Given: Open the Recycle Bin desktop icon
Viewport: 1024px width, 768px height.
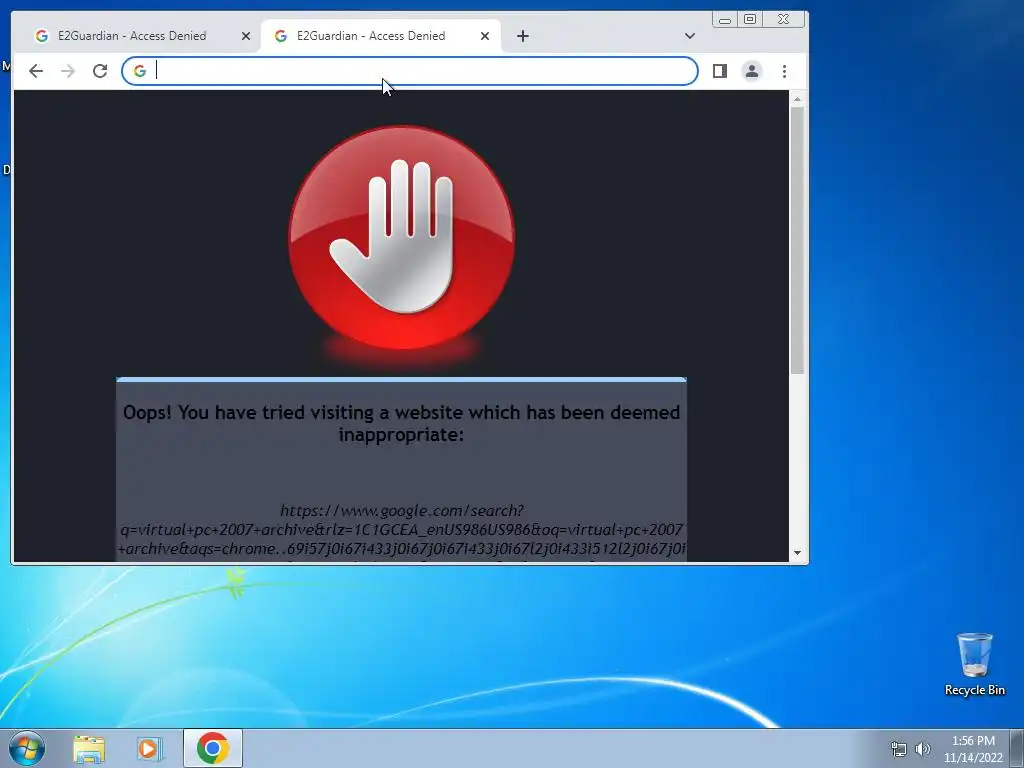Looking at the screenshot, I should (x=974, y=664).
